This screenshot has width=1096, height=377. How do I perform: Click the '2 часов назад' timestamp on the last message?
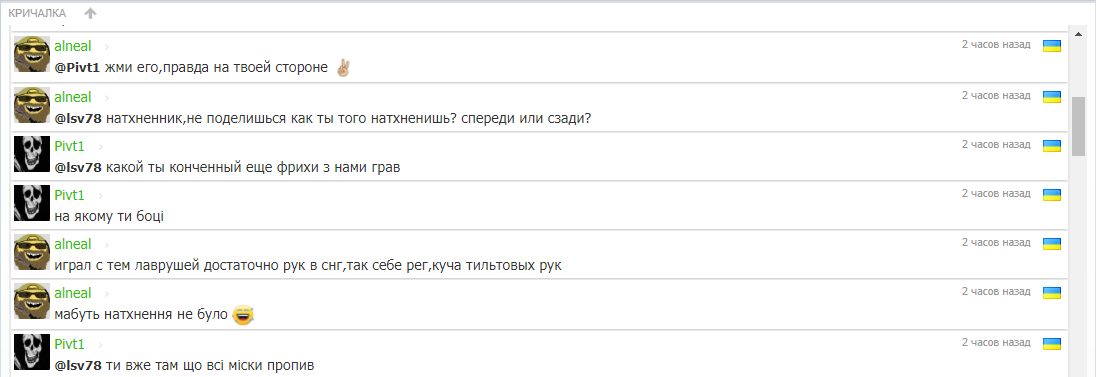(x=995, y=343)
